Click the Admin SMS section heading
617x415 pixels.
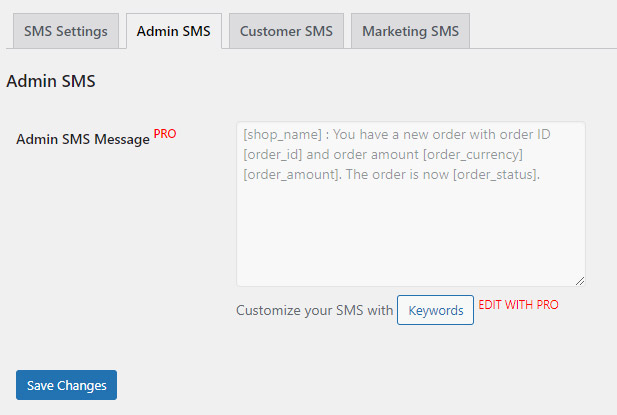51,81
